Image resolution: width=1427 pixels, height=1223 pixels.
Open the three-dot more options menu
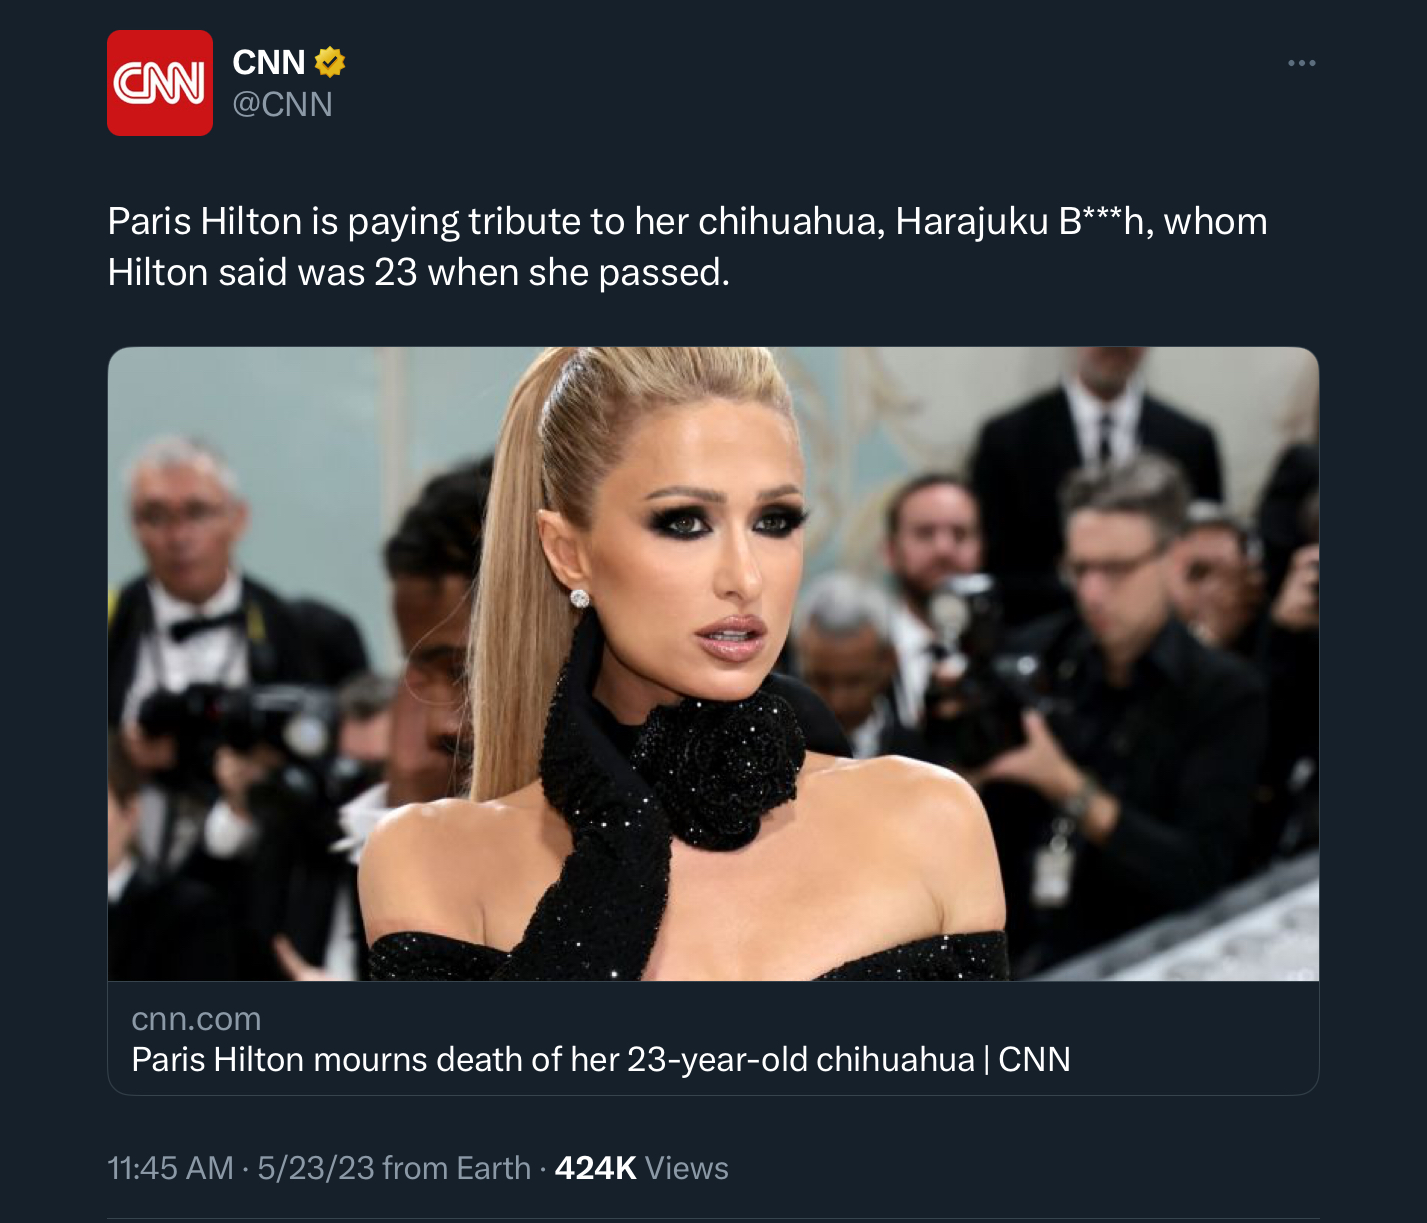pos(1301,63)
